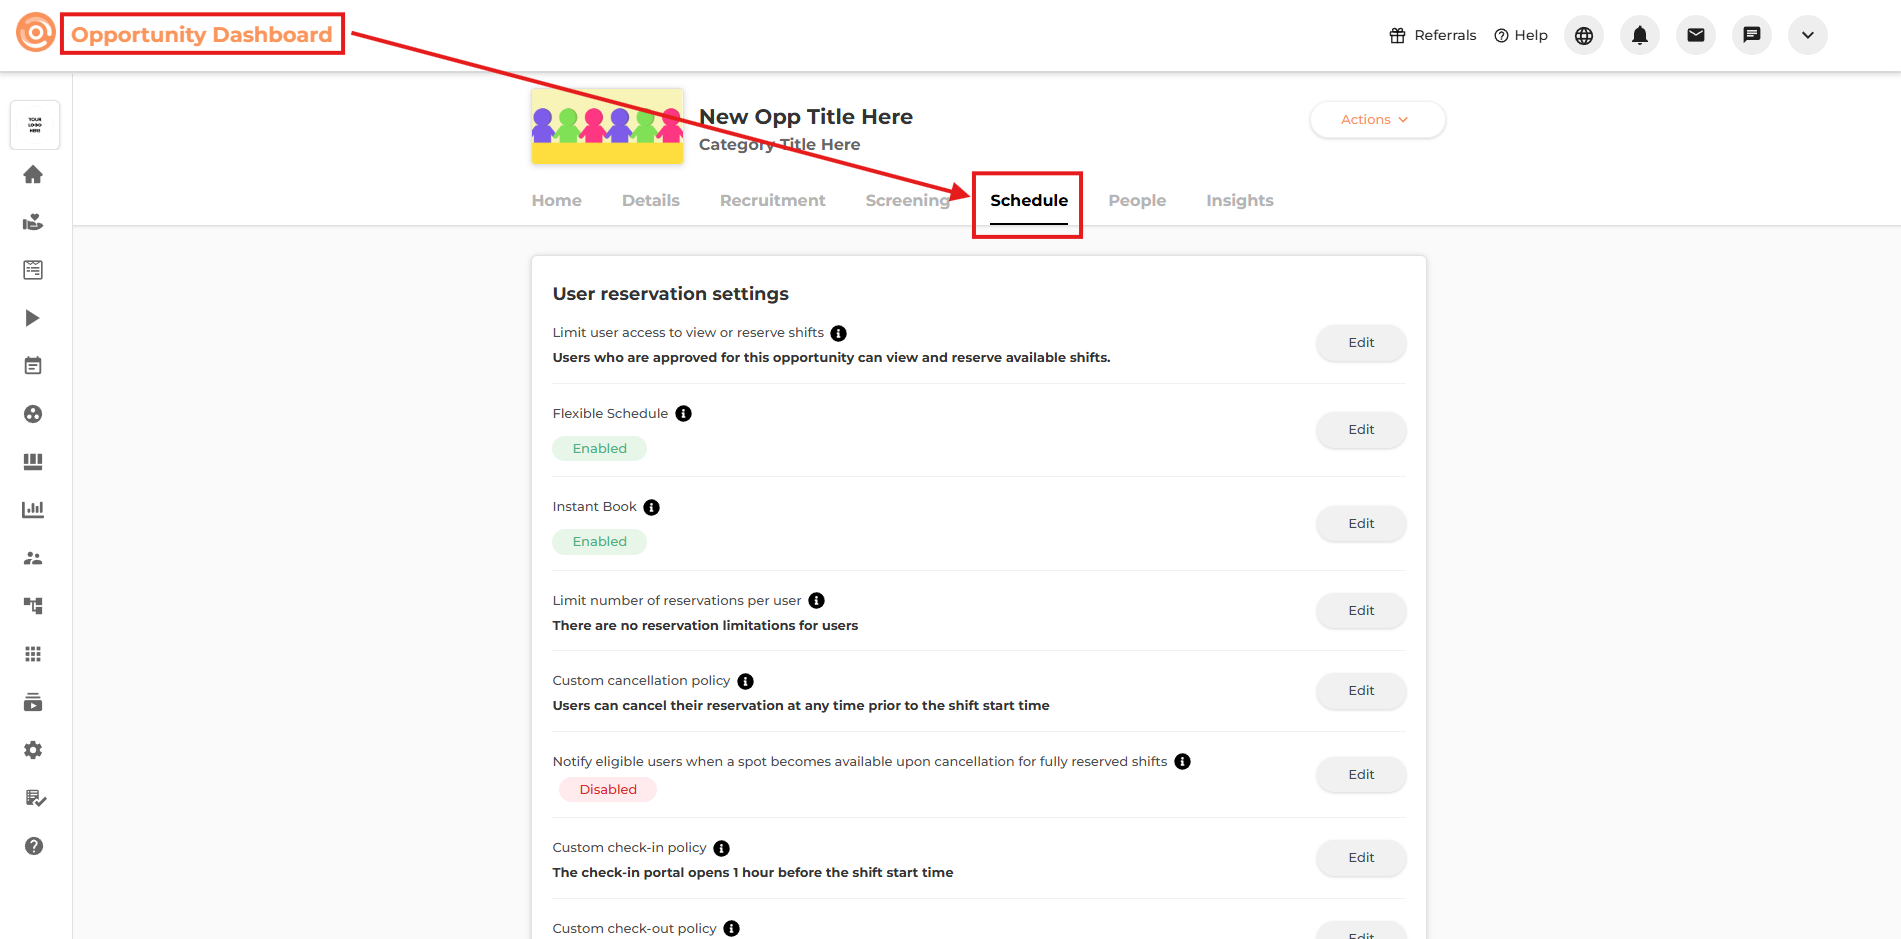Click the home icon in sidebar

[x=33, y=175]
